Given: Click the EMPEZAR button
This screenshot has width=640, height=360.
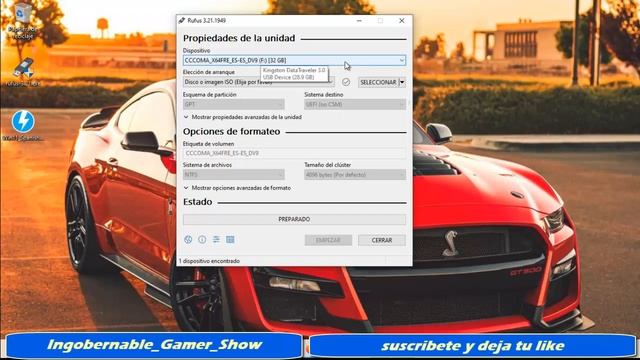Looking at the screenshot, I should (328, 240).
